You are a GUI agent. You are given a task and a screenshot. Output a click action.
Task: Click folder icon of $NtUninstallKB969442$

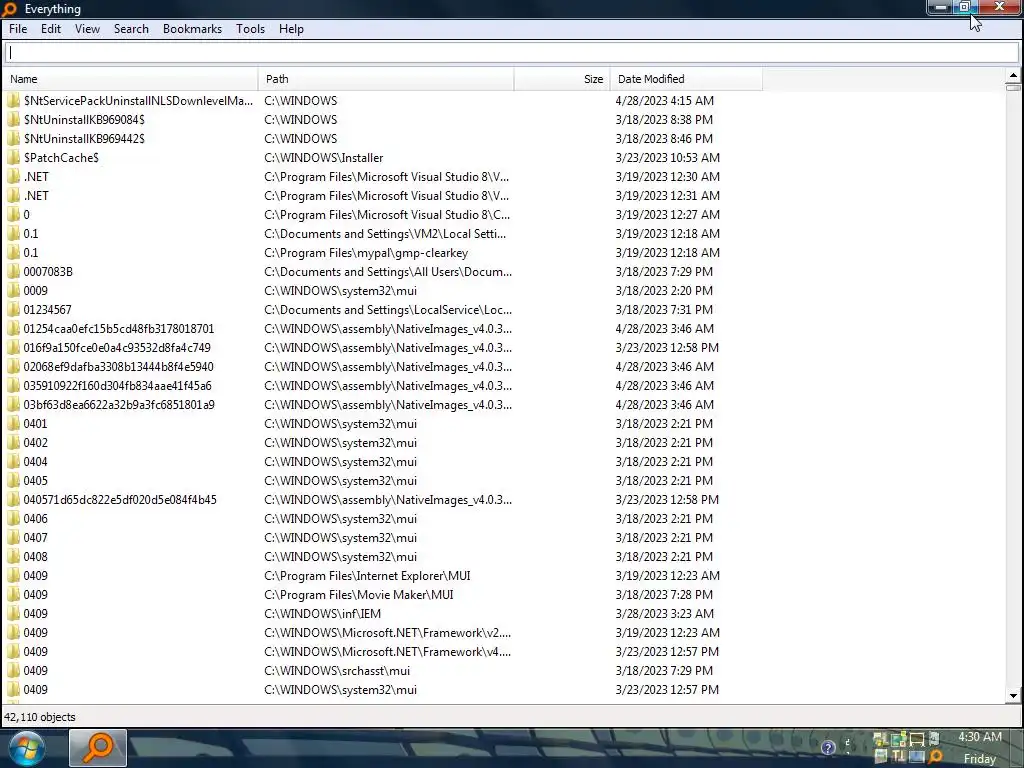(x=13, y=138)
